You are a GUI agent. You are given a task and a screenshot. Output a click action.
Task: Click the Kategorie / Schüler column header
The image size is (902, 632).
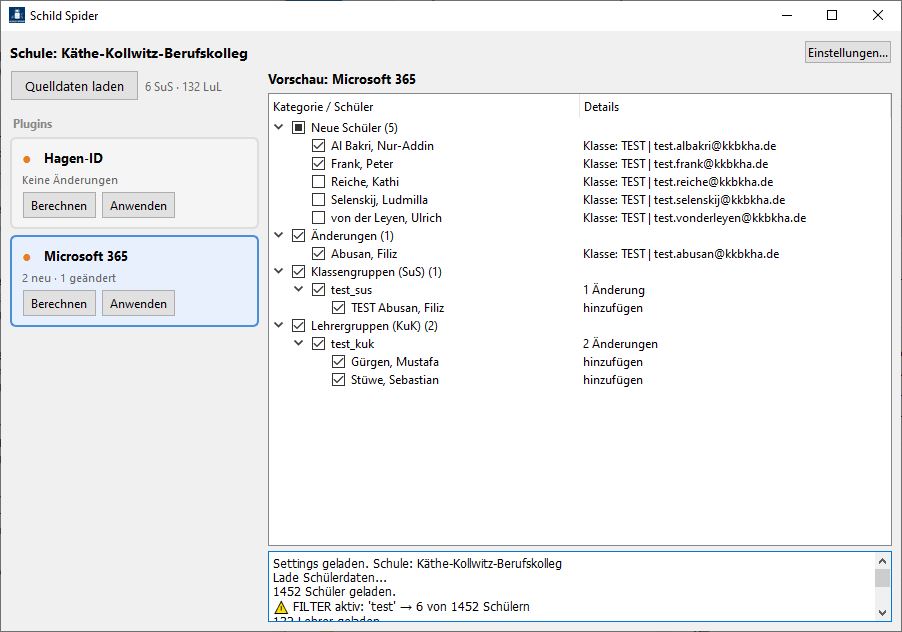click(424, 107)
